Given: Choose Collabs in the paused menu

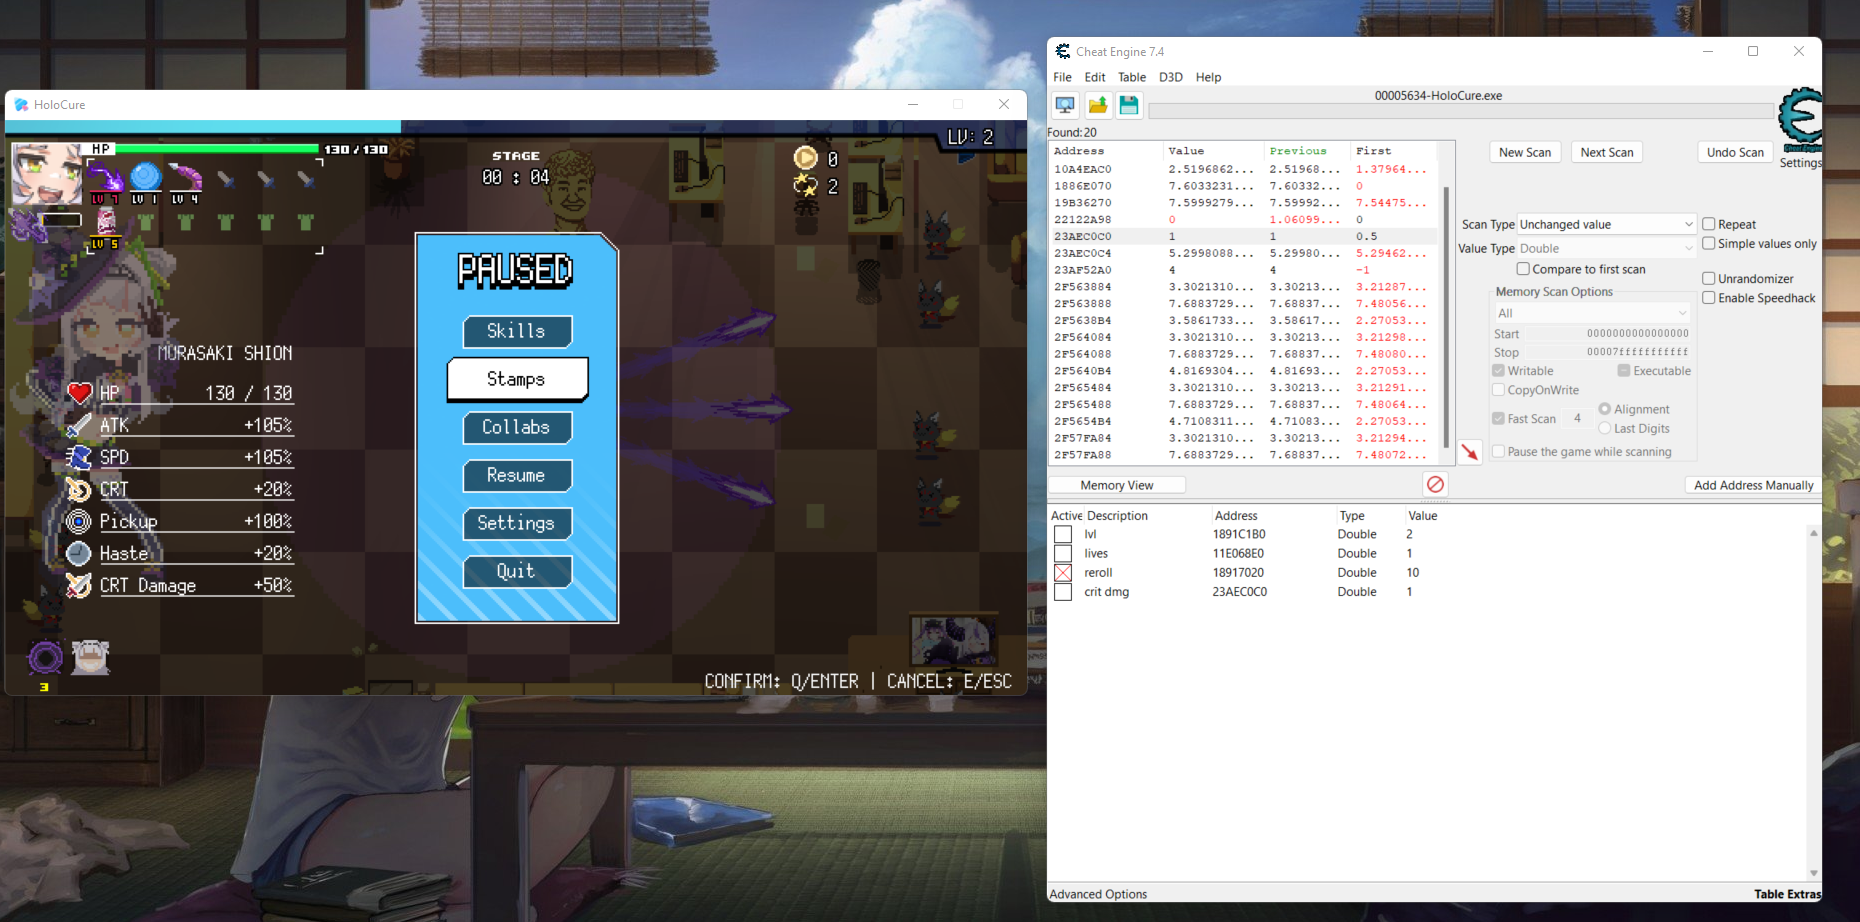Looking at the screenshot, I should coord(517,427).
